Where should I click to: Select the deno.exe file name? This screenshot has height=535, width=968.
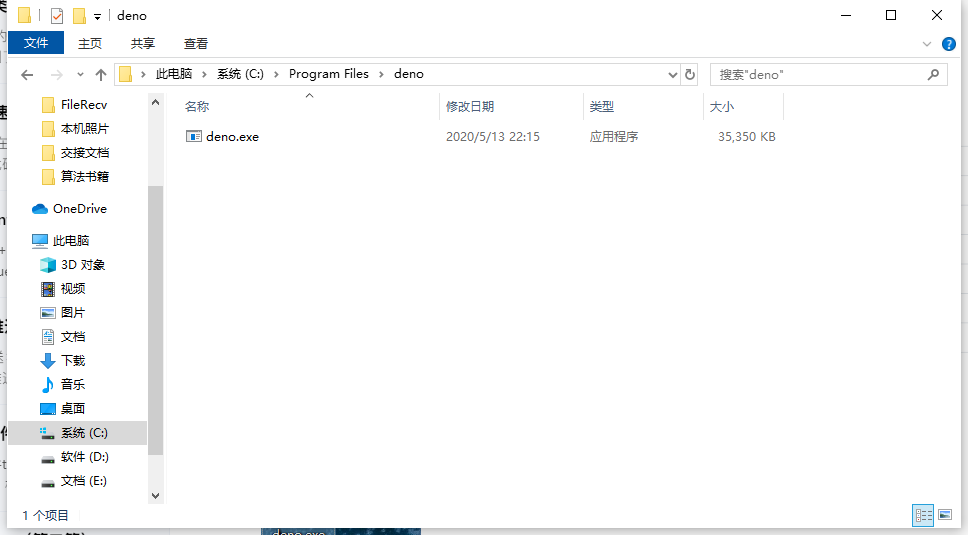point(232,137)
